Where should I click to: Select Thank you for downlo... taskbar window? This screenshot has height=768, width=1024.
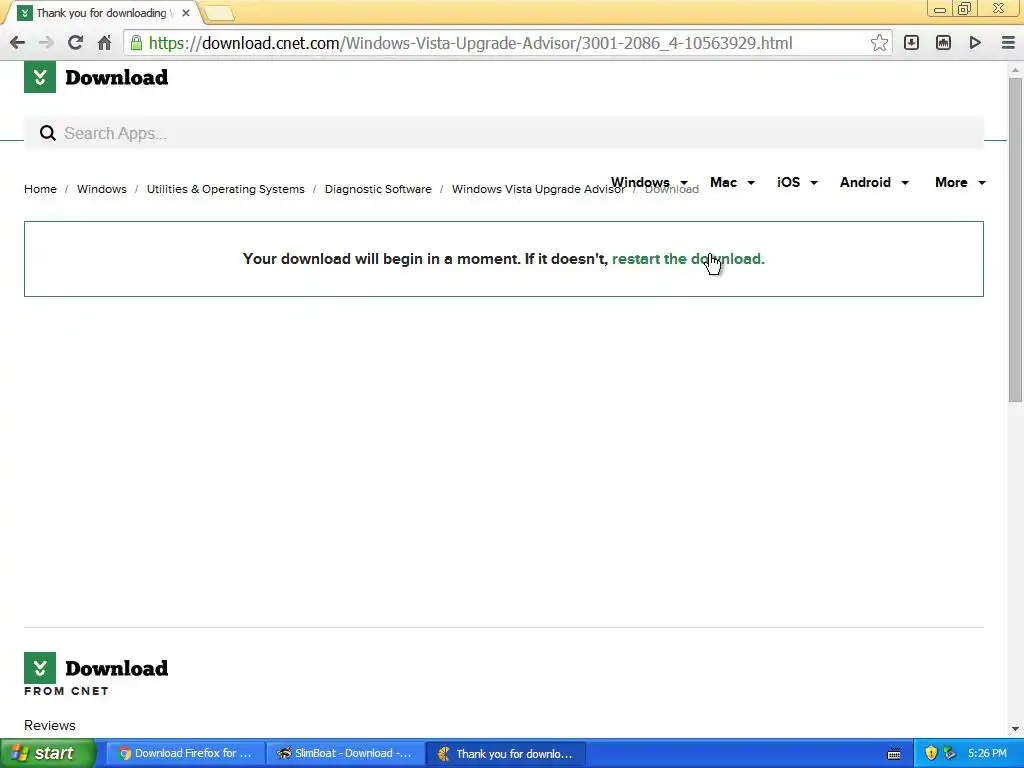click(505, 754)
